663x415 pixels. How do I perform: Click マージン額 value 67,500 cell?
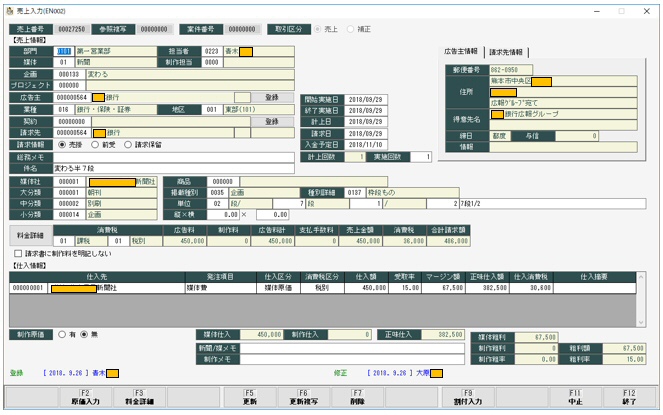point(443,288)
